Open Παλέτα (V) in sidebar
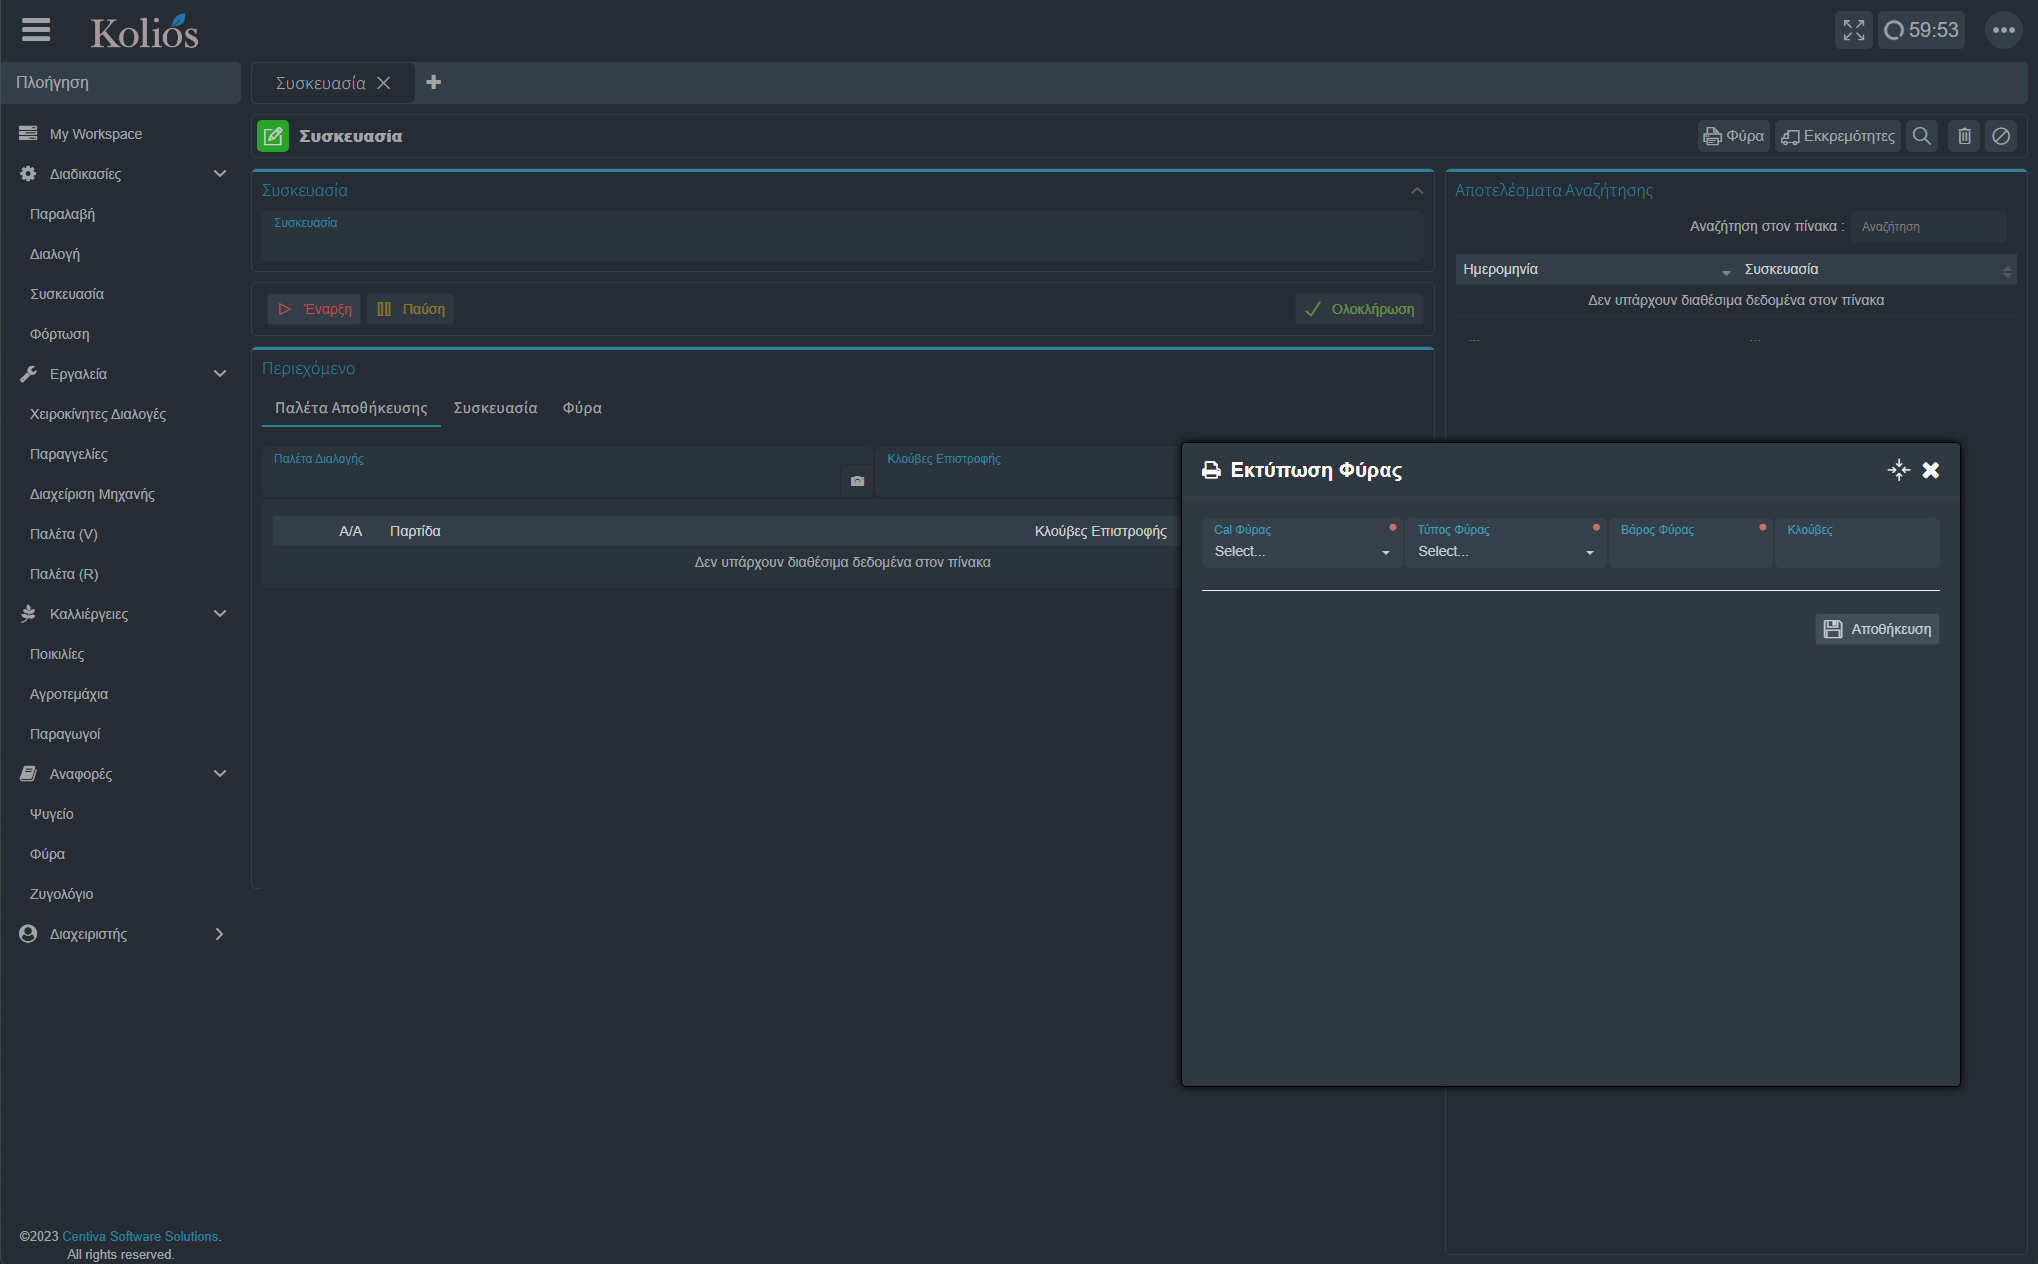Viewport: 2038px width, 1264px height. (64, 534)
